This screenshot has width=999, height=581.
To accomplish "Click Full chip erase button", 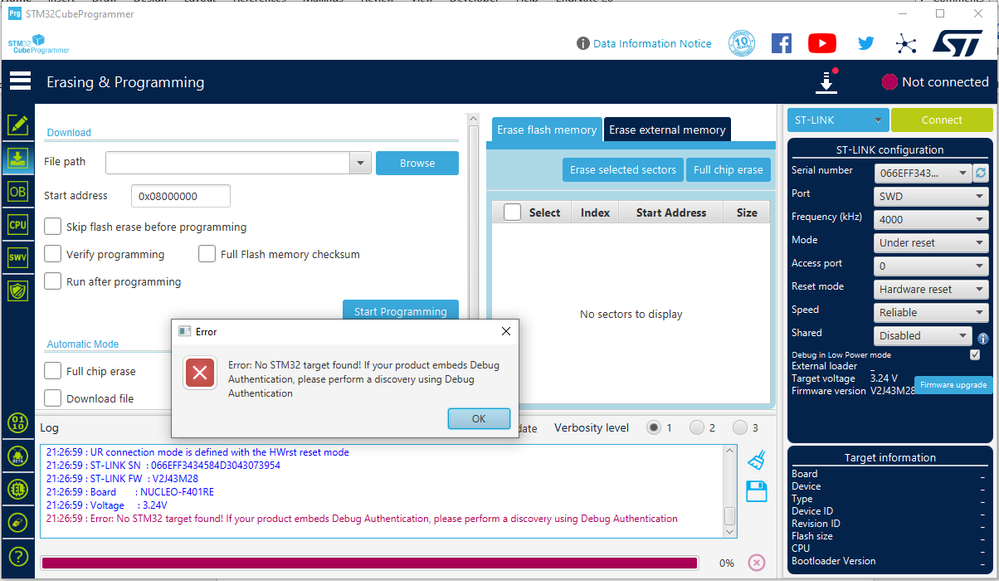I will 728,169.
